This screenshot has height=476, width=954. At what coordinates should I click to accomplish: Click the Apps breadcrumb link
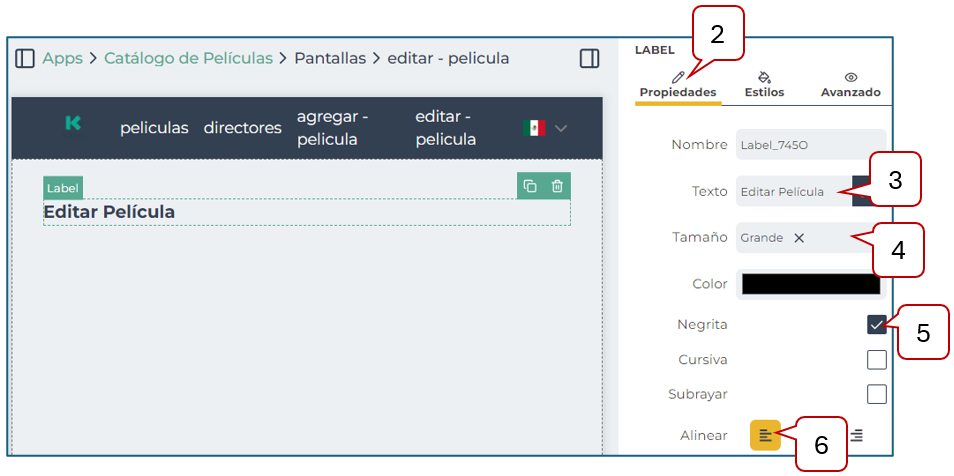coord(62,59)
